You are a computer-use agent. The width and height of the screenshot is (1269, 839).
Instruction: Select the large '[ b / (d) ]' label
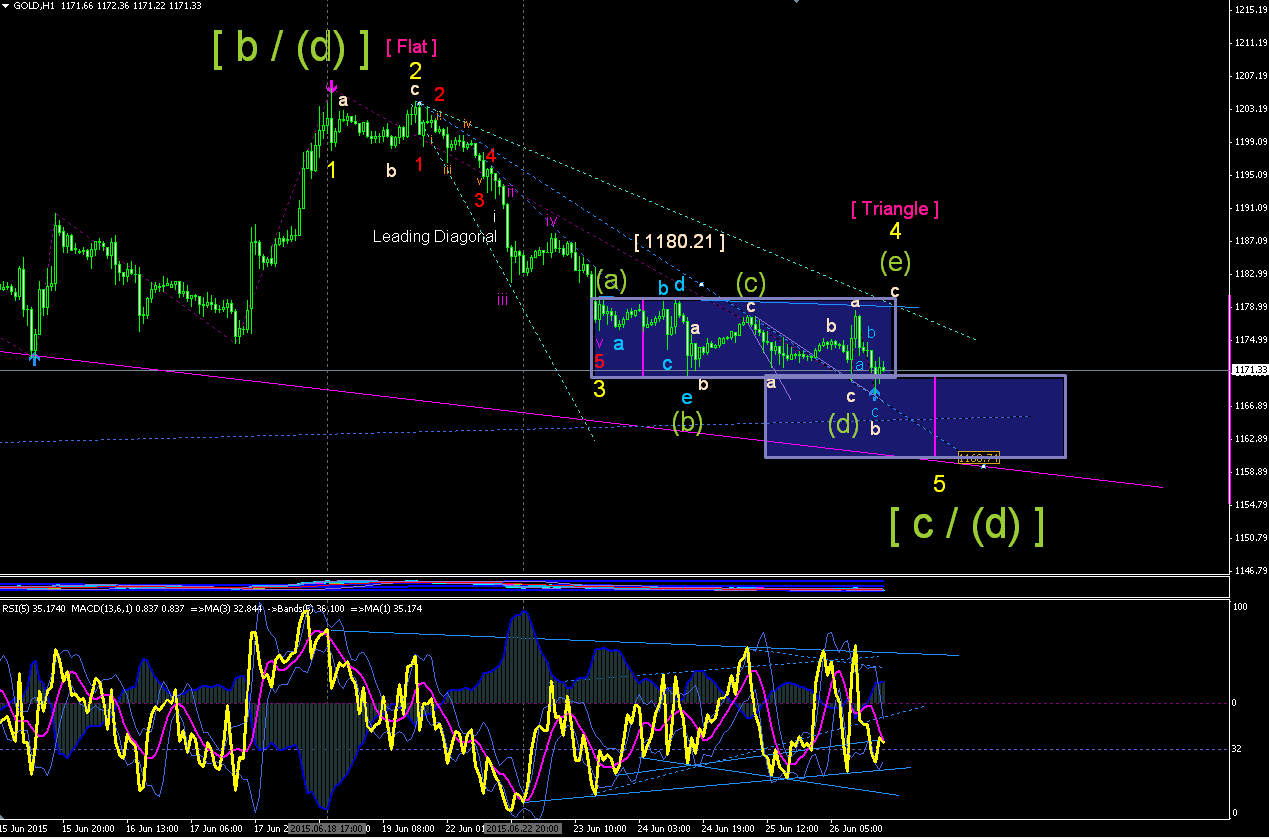(x=292, y=47)
